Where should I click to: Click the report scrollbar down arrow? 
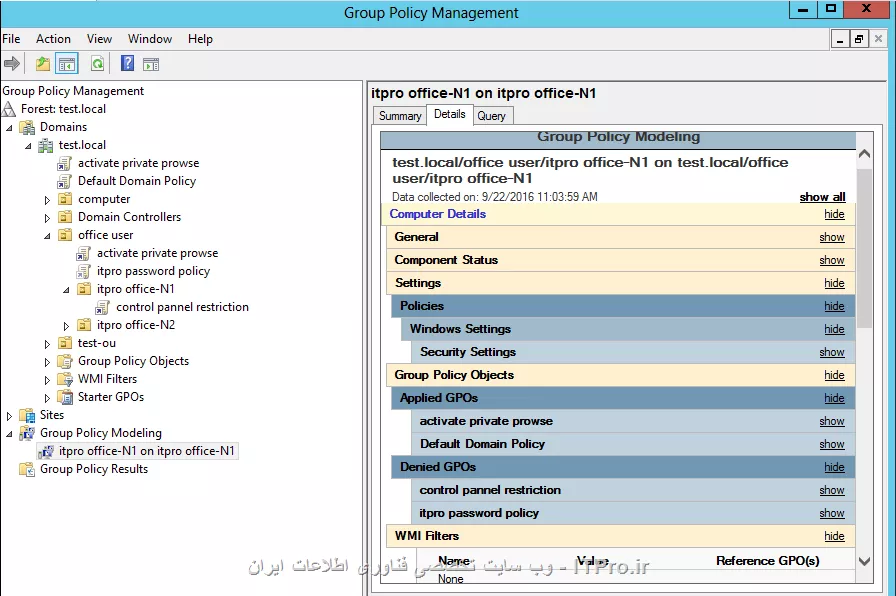coord(865,561)
